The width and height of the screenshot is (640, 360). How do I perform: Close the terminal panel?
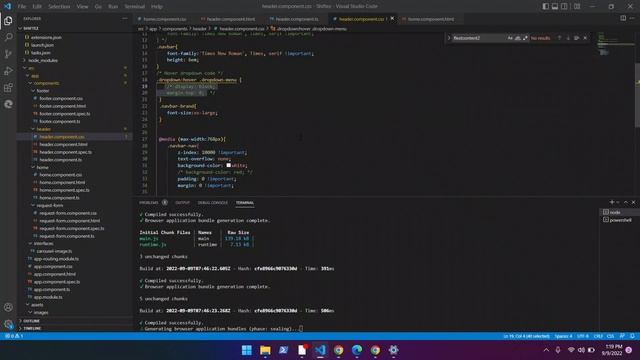coord(633,202)
